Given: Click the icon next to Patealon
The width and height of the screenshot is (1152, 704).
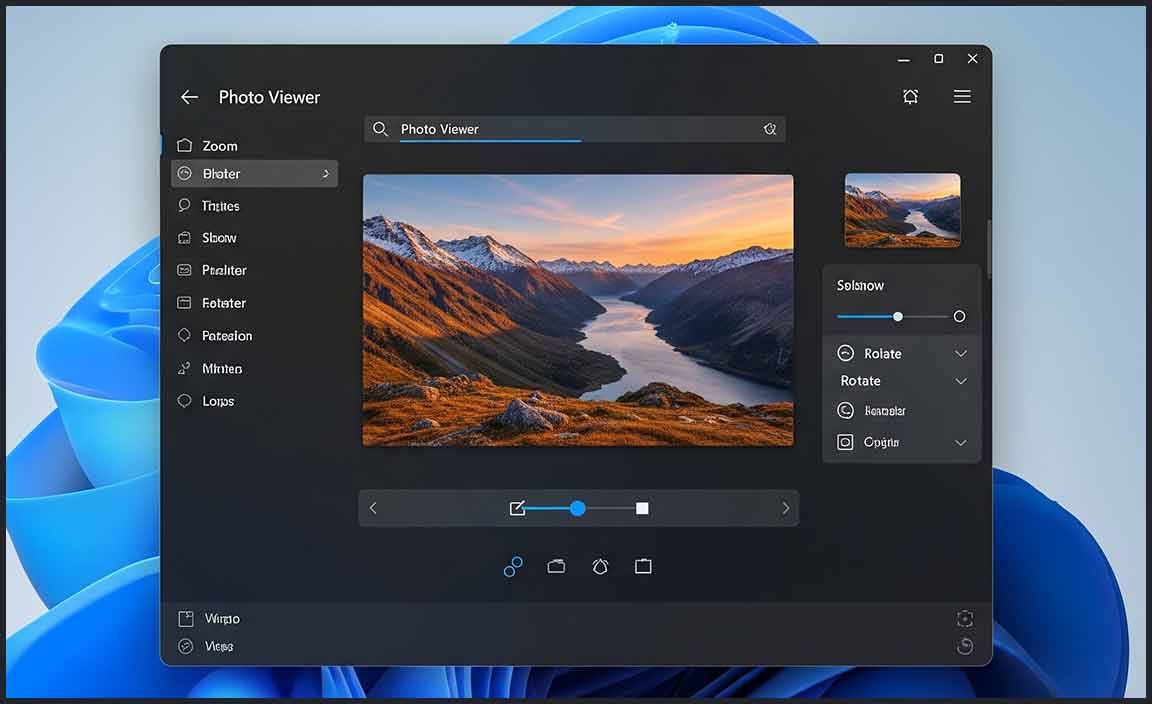Looking at the screenshot, I should [x=184, y=334].
